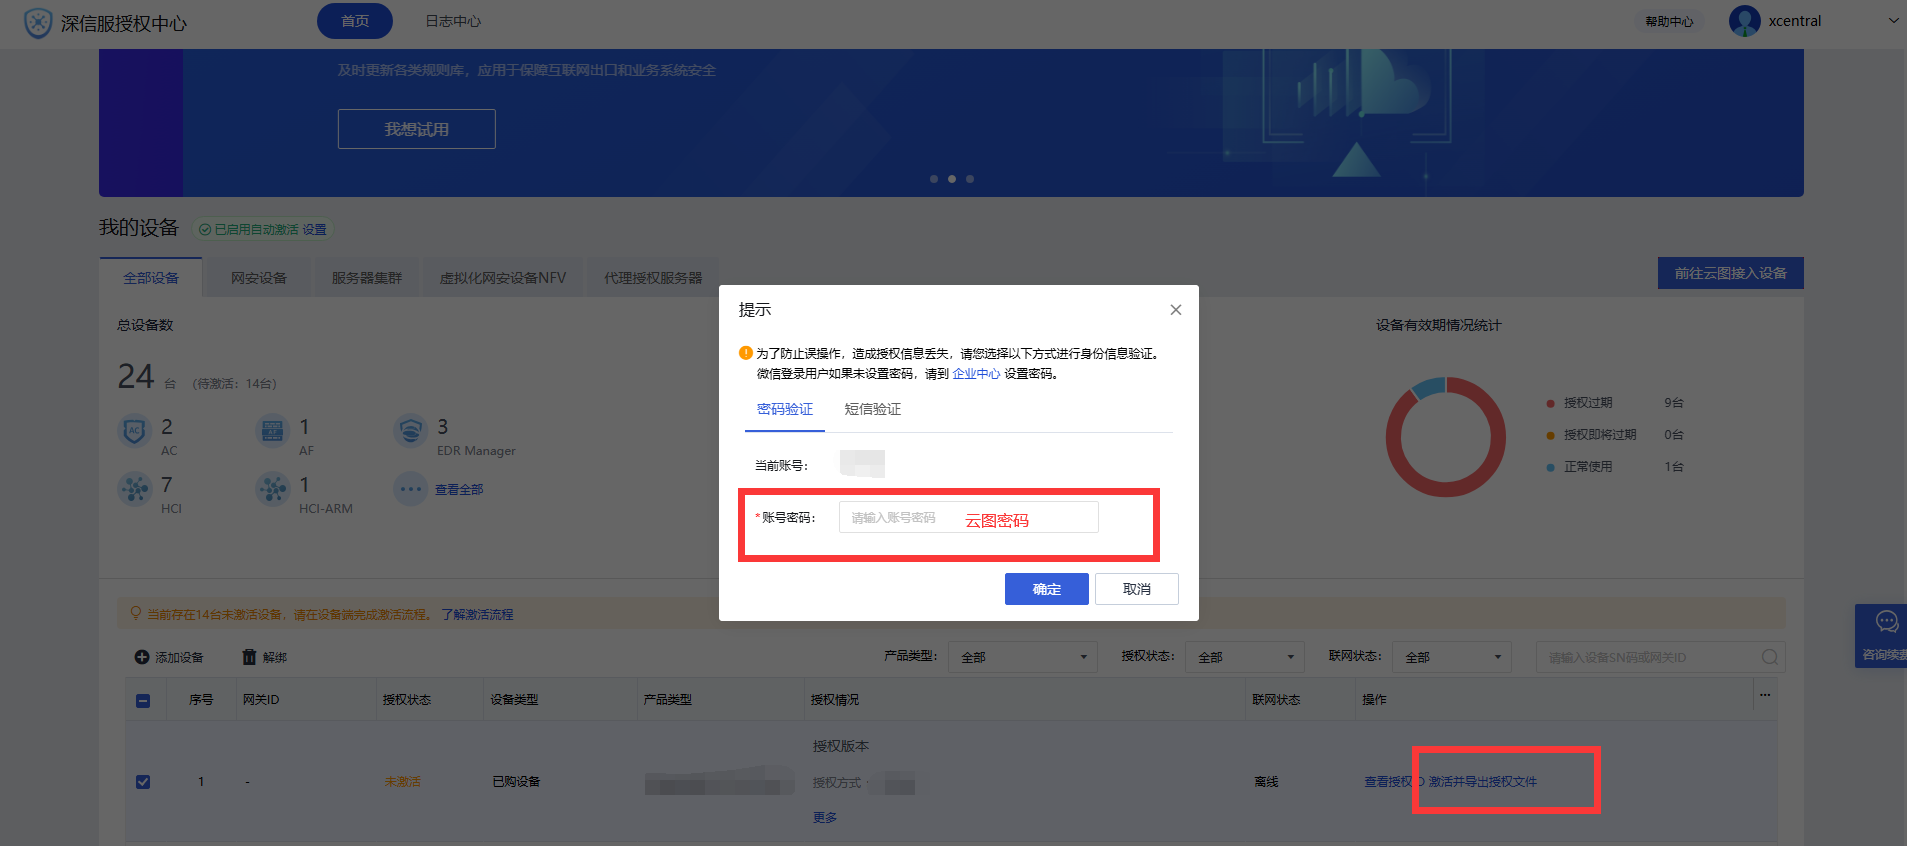Select the 全部设备 tab

pos(151,278)
